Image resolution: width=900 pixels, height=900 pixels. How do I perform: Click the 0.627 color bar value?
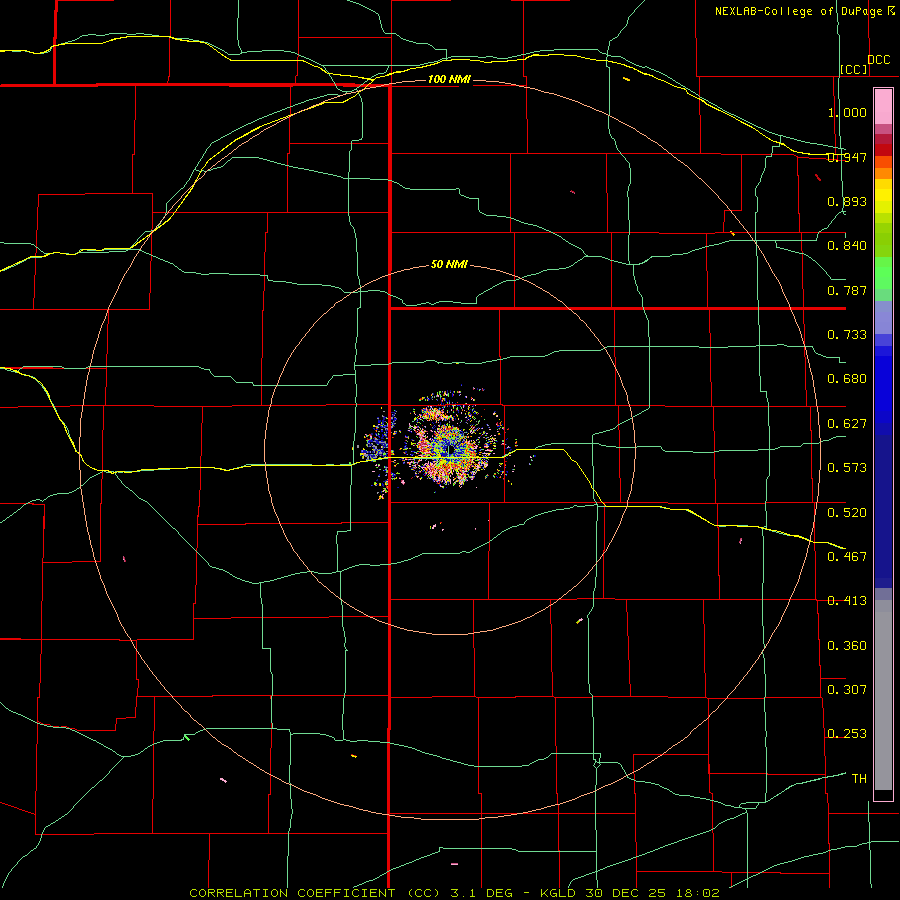pyautogui.click(x=847, y=424)
